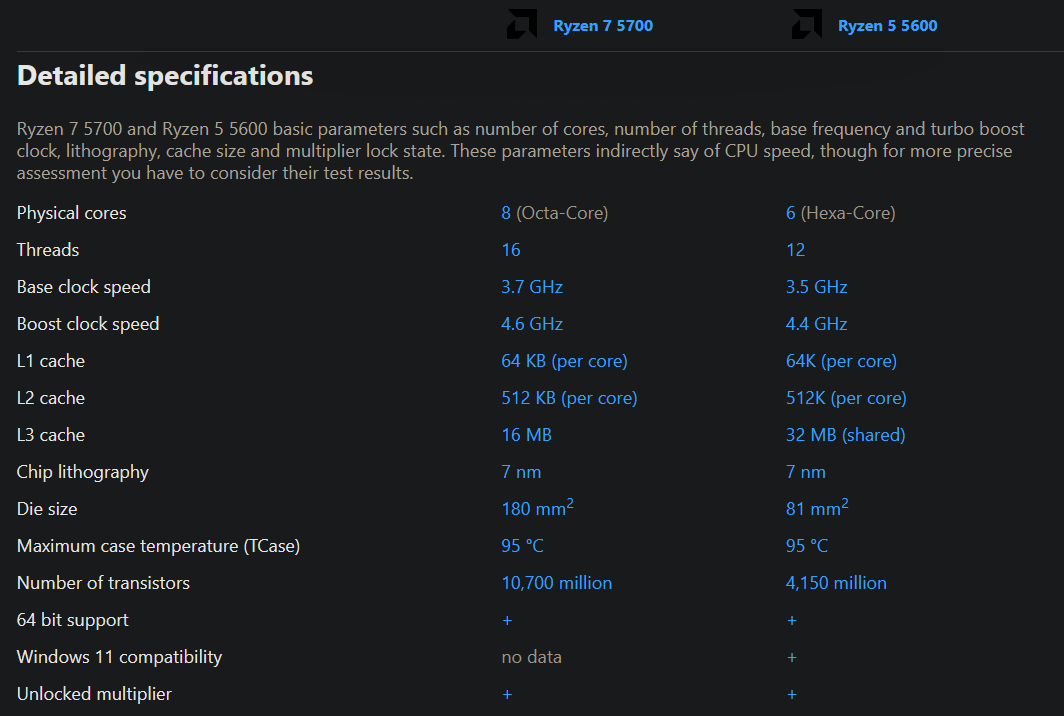
Task: Click the no data Windows 11 value
Action: [x=531, y=657]
